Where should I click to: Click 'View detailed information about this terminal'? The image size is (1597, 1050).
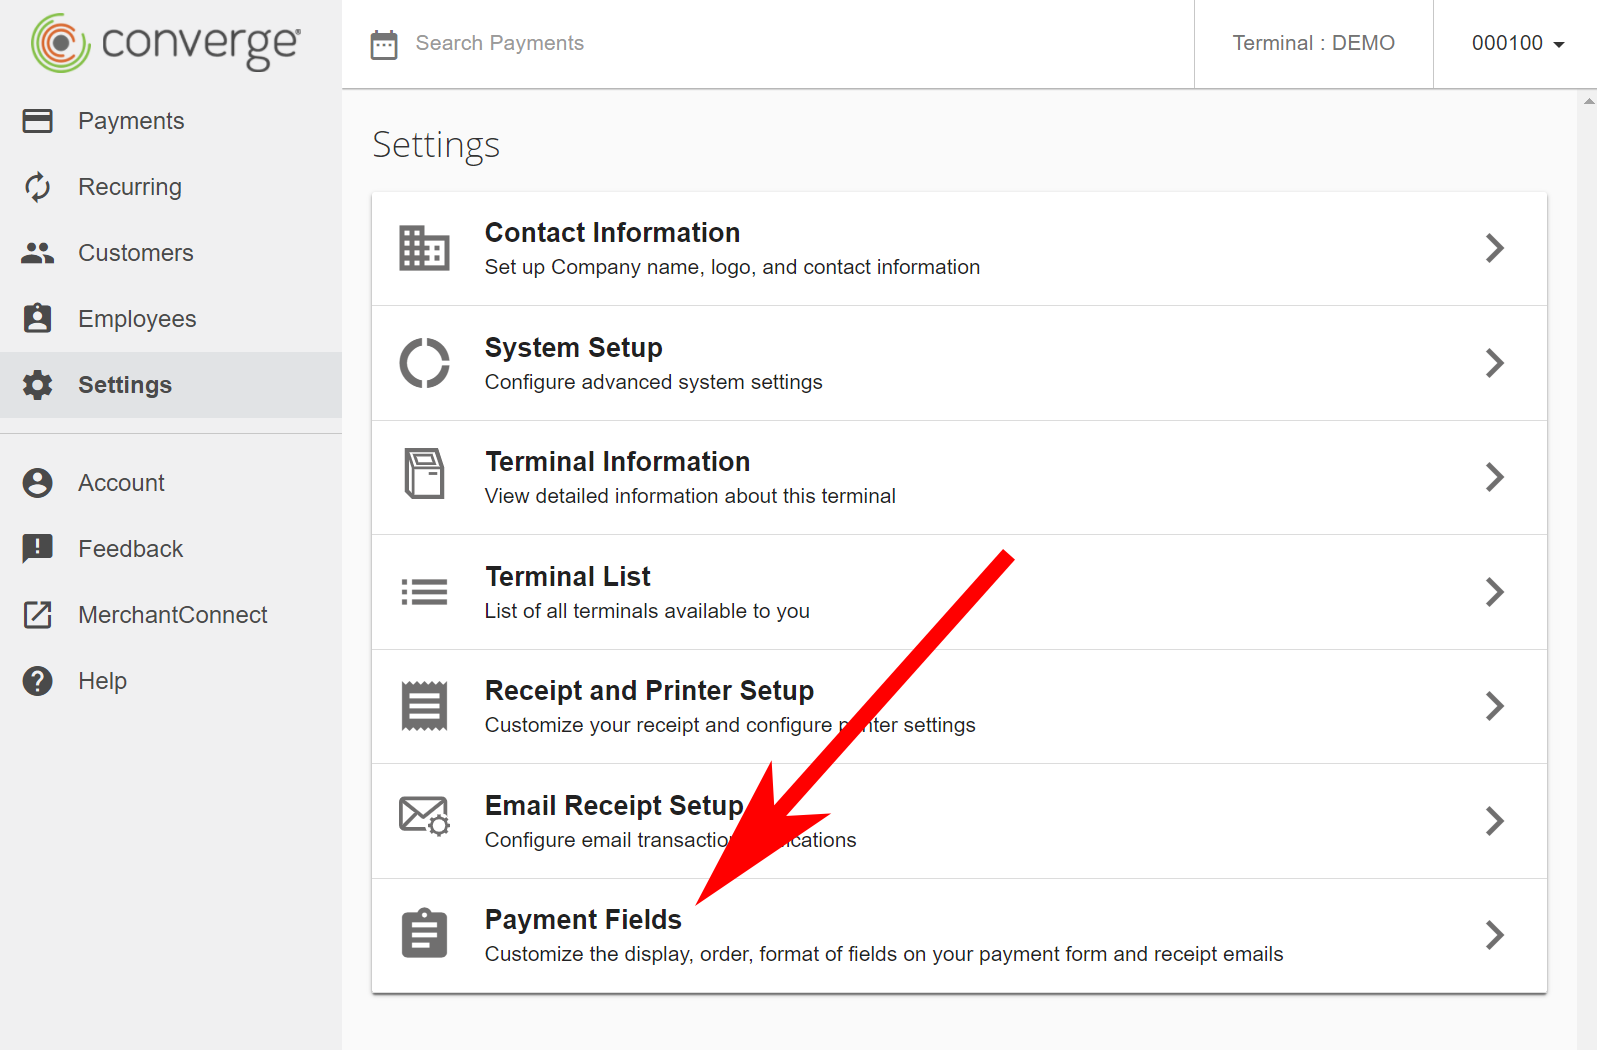click(690, 496)
